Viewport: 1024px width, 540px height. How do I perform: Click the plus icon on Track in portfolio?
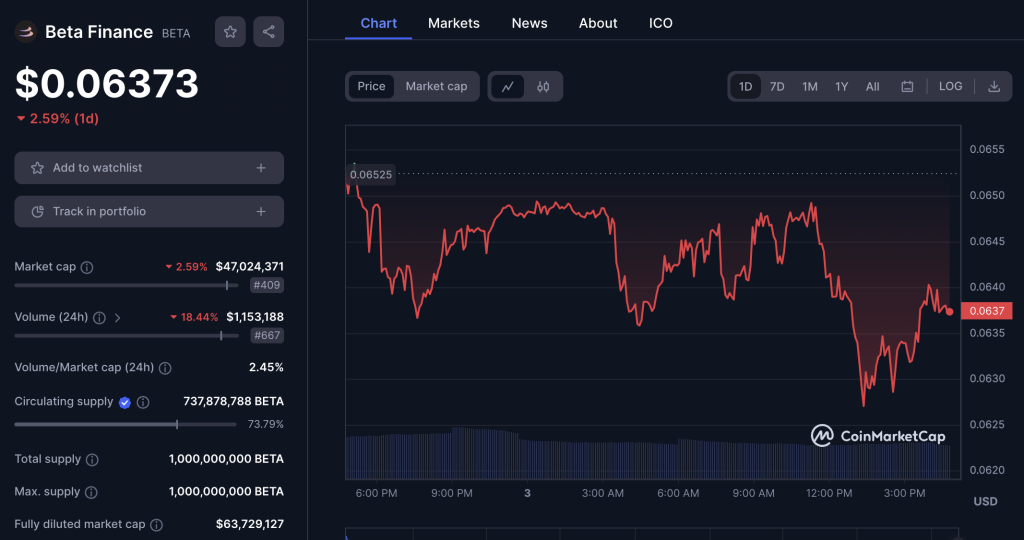click(x=261, y=212)
